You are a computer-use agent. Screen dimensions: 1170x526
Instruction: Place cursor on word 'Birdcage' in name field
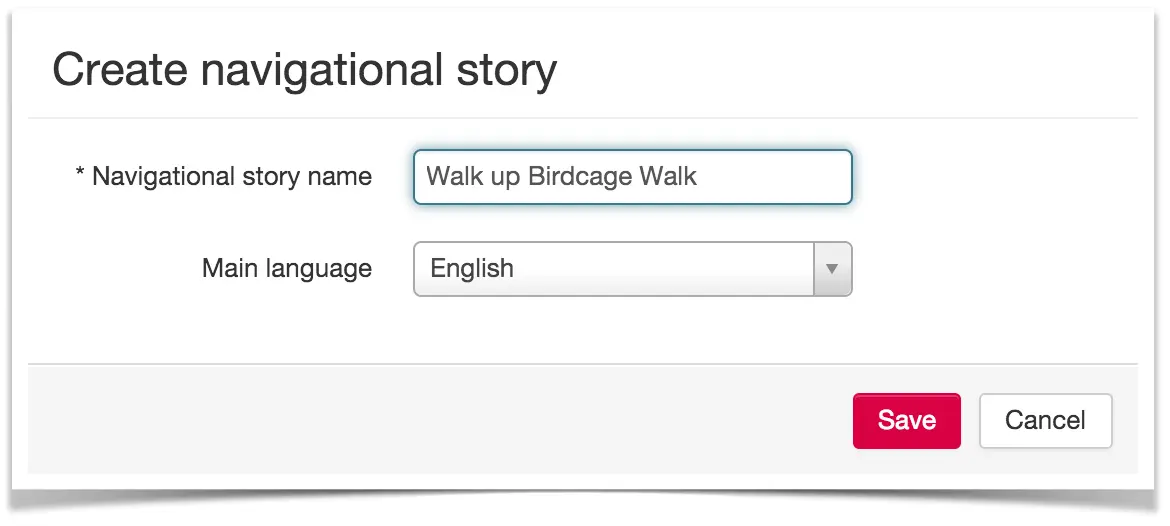click(x=570, y=177)
